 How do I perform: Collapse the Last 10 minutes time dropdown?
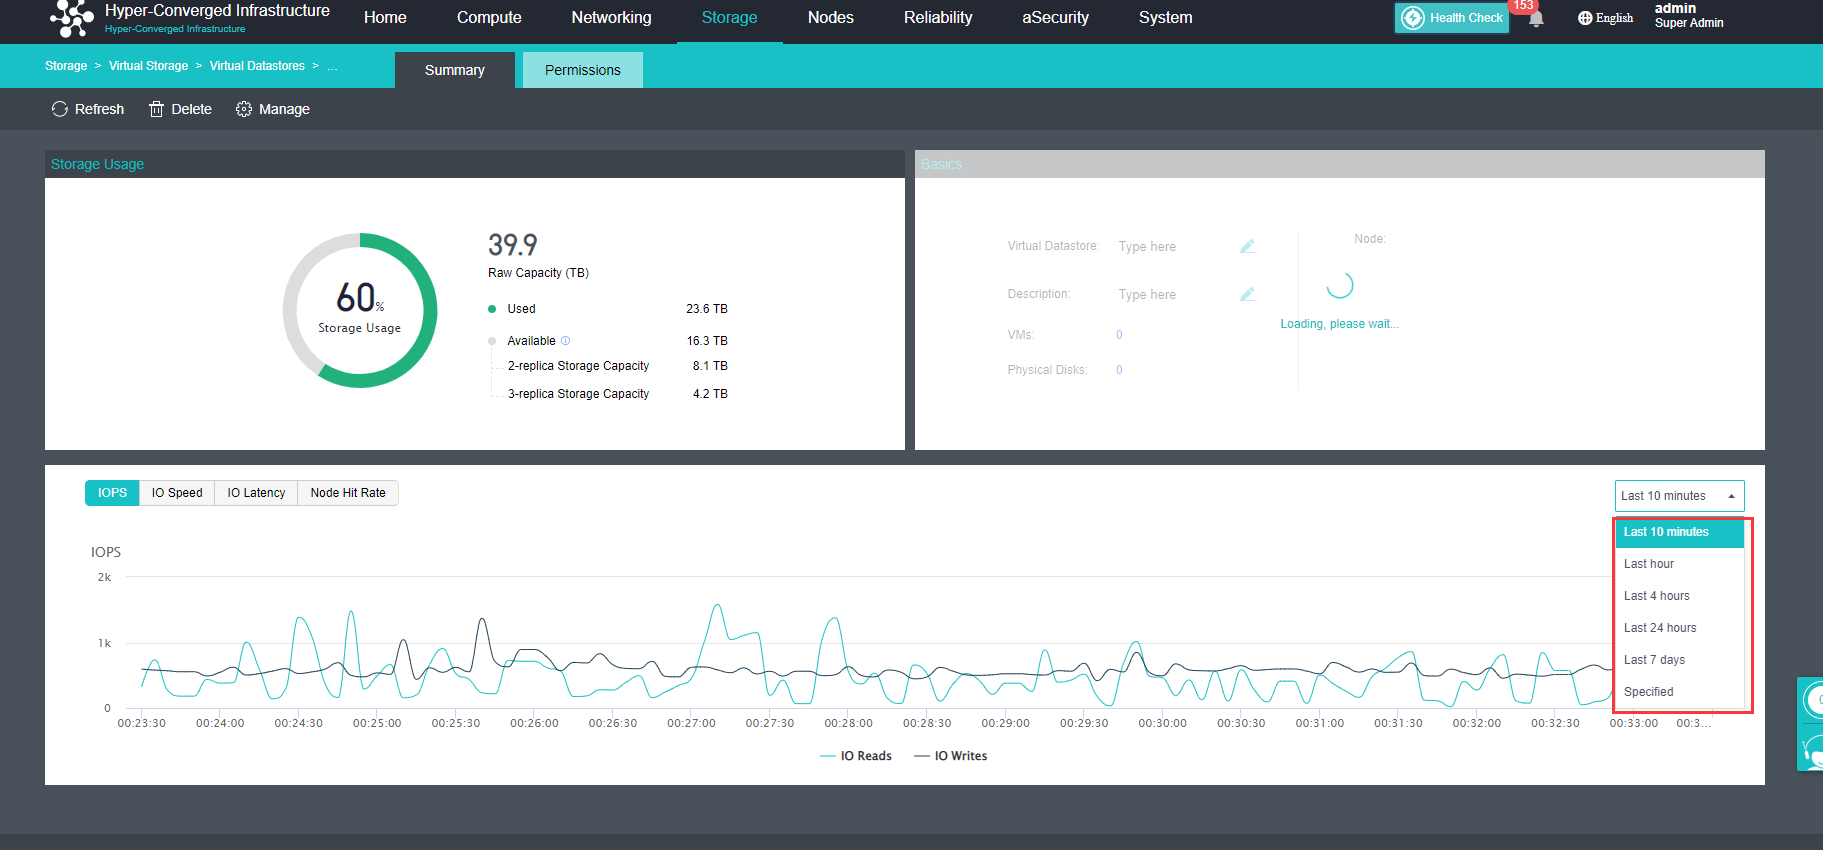point(1679,496)
